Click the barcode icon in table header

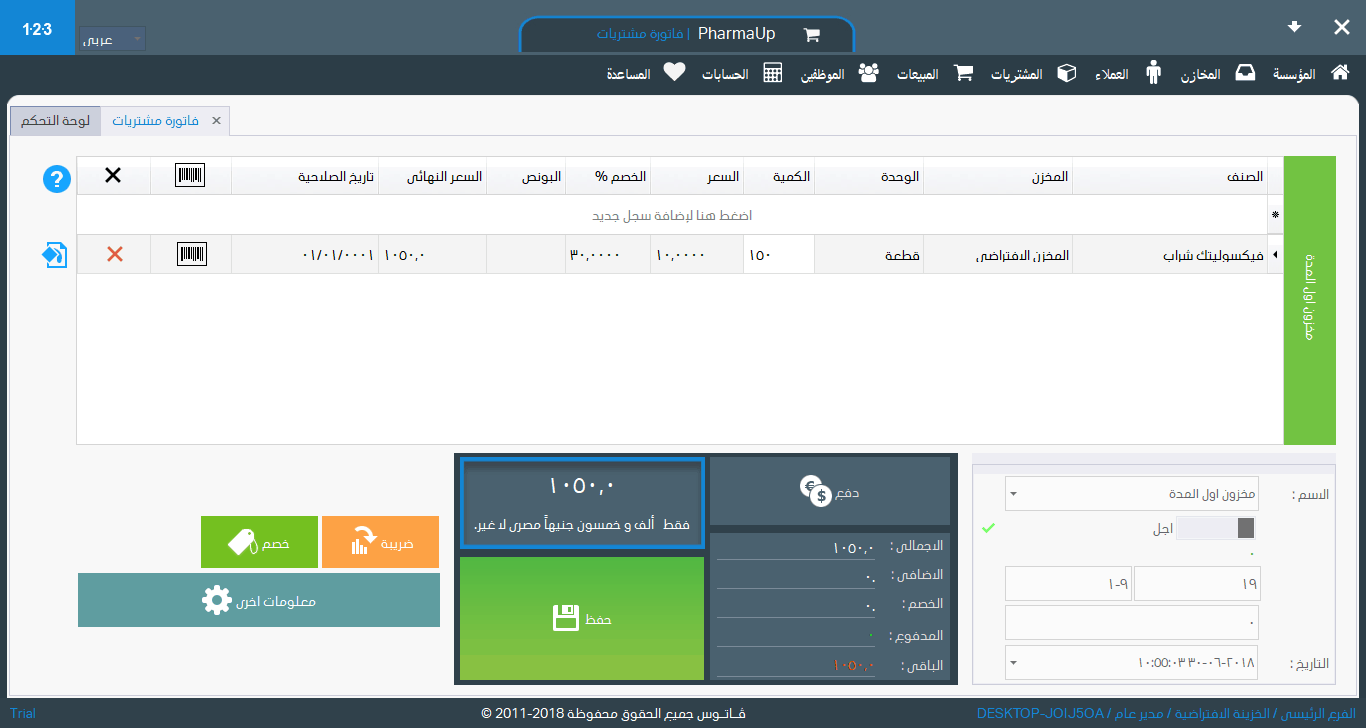190,175
